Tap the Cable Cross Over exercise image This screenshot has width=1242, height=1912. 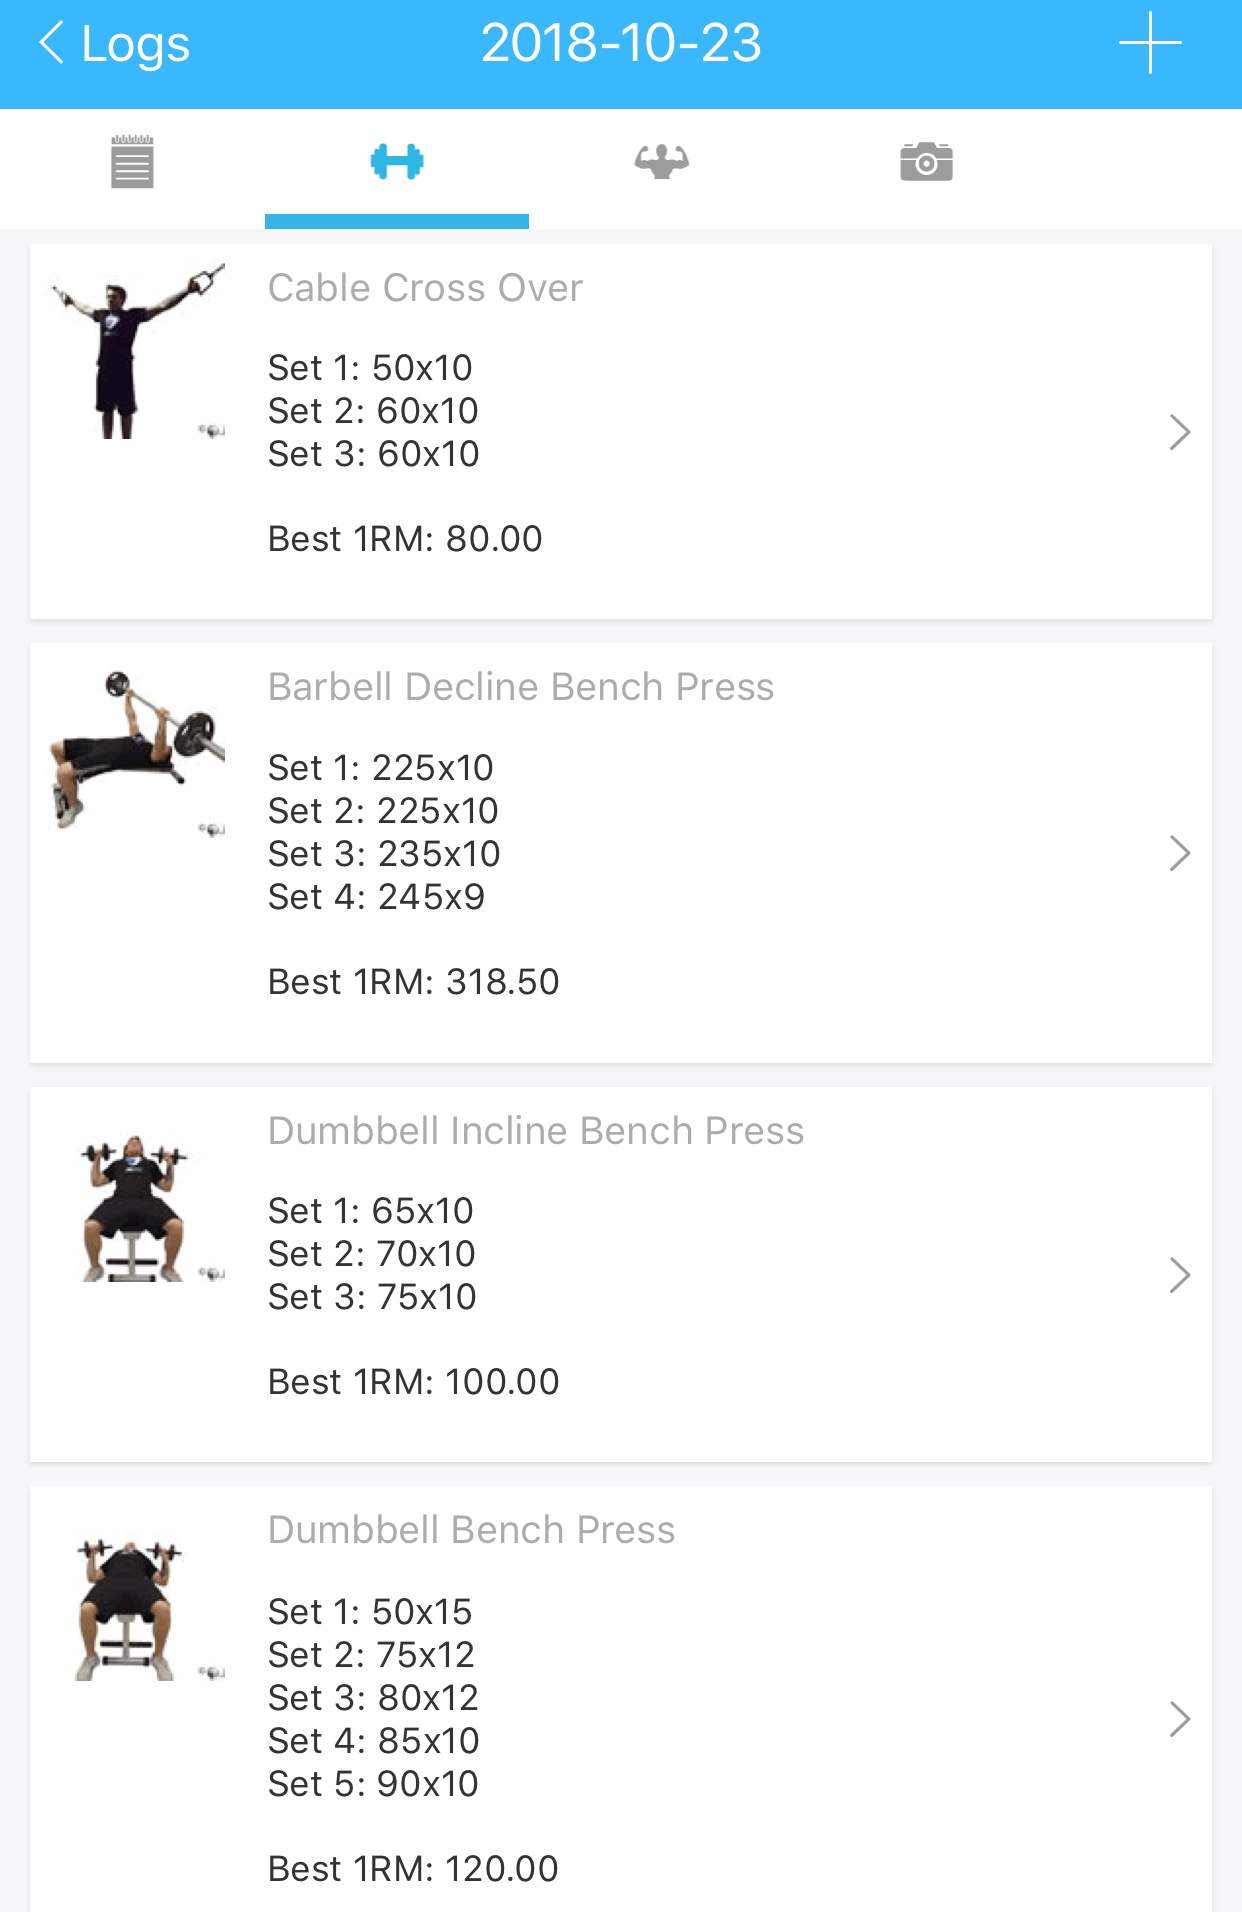tap(138, 350)
